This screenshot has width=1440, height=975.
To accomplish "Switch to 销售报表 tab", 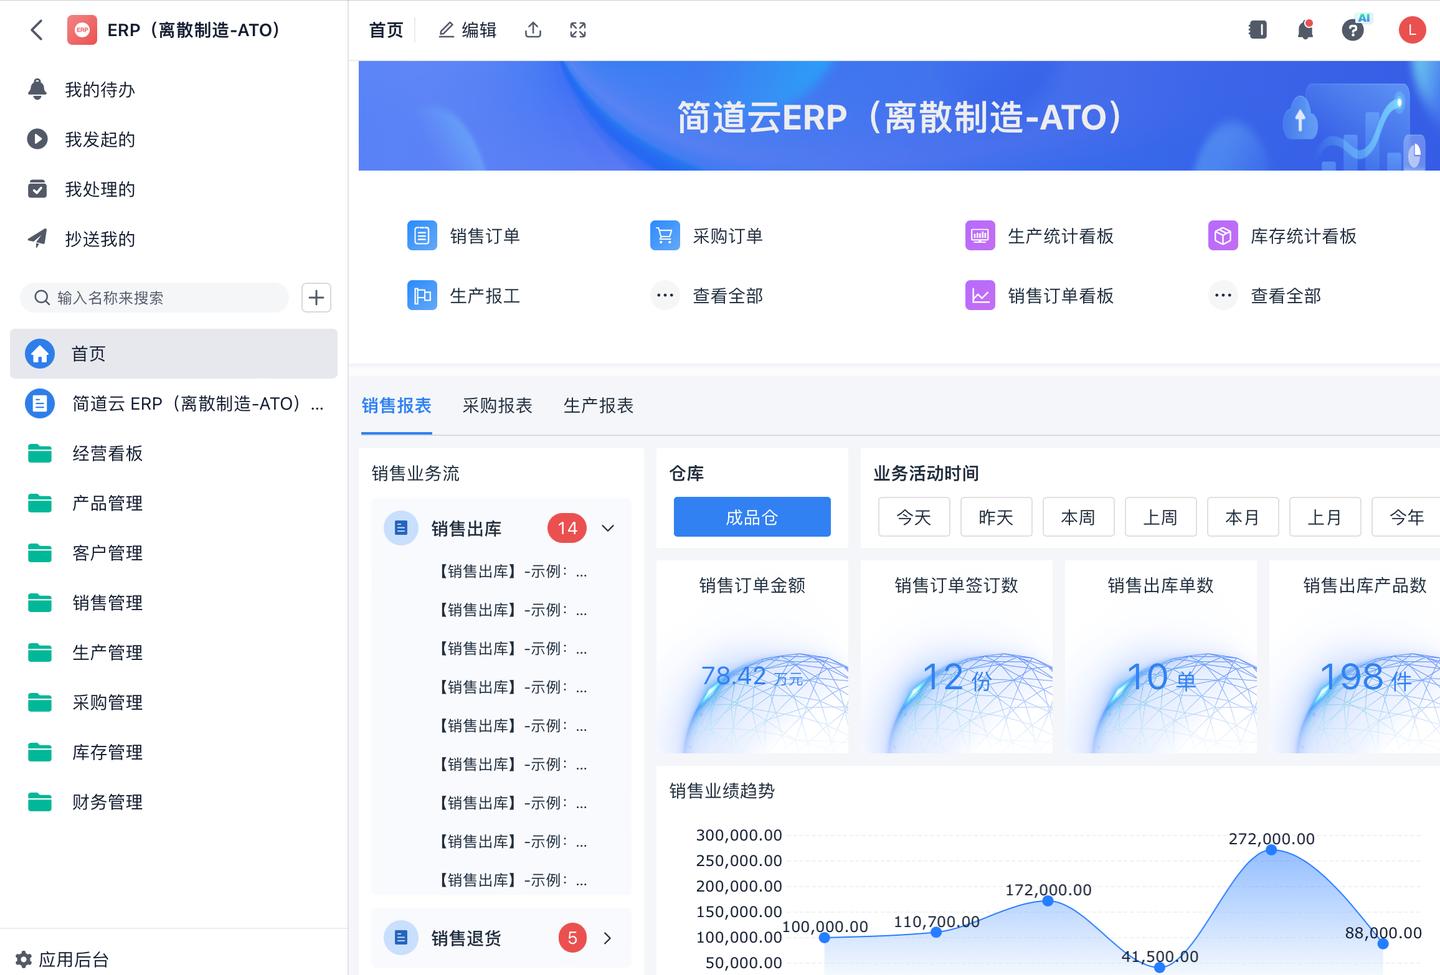I will [396, 406].
